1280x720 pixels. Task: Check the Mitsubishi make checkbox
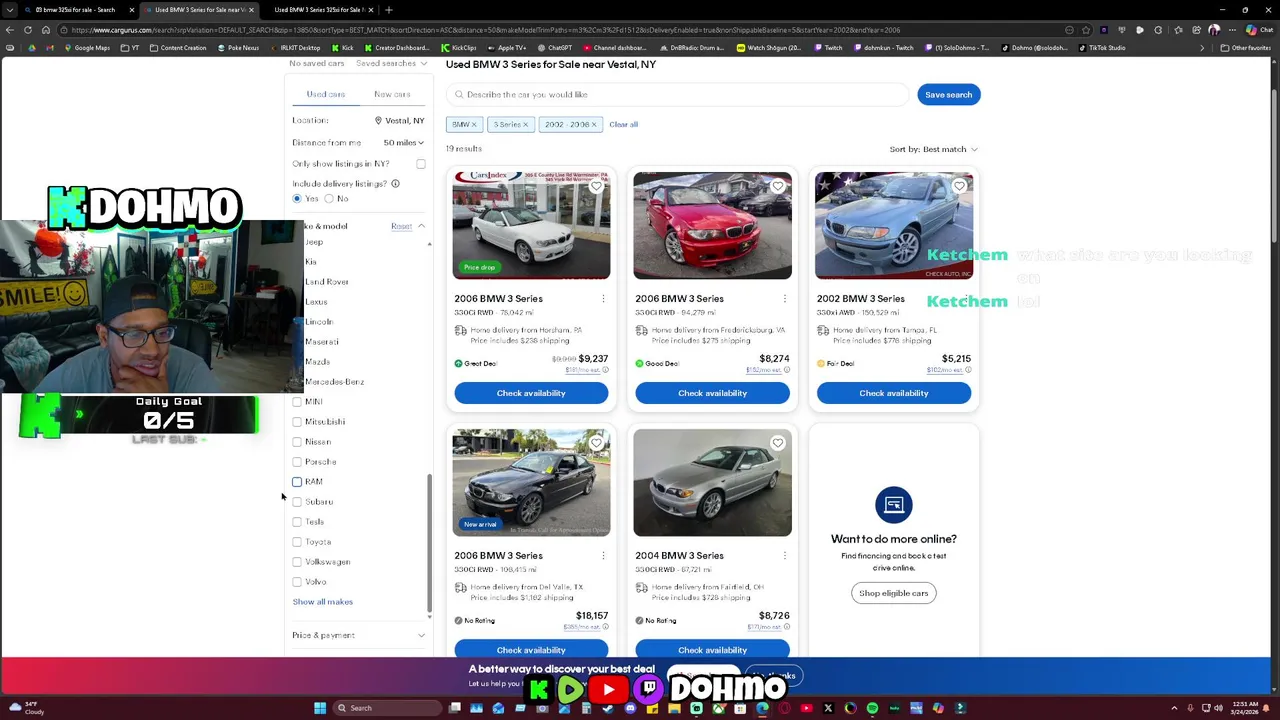pyautogui.click(x=297, y=422)
